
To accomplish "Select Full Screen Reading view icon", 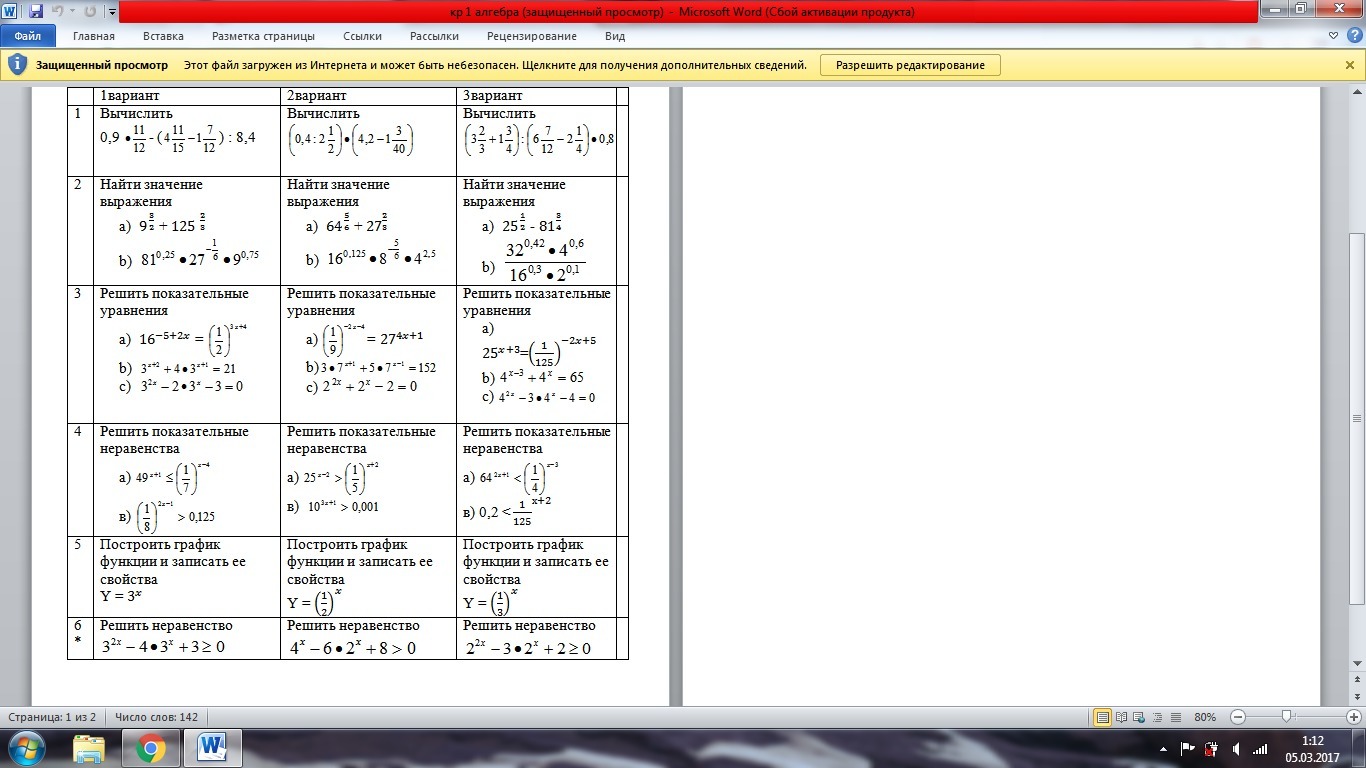I will click(1121, 717).
